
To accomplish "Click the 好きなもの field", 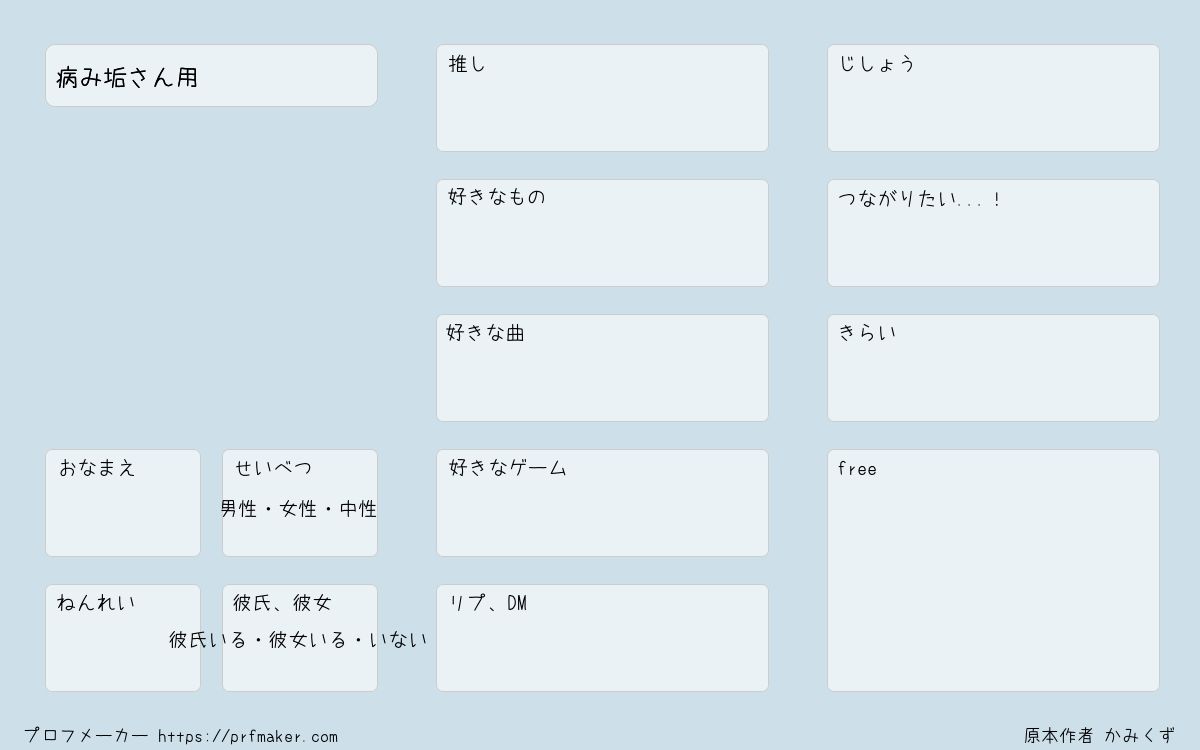I will pos(602,233).
